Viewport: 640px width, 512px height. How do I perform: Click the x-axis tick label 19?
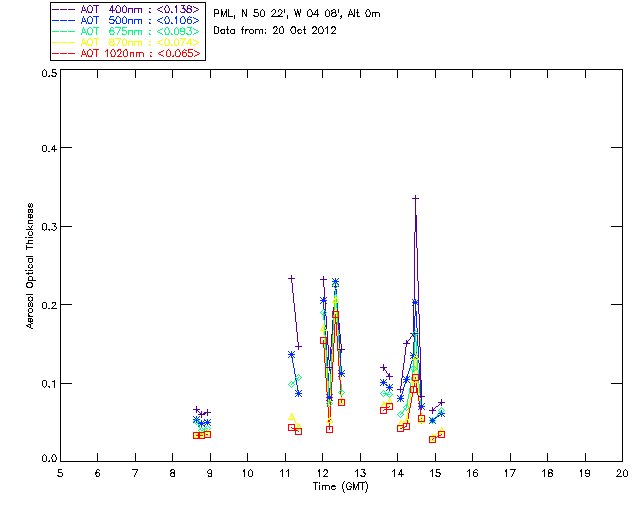[585, 473]
